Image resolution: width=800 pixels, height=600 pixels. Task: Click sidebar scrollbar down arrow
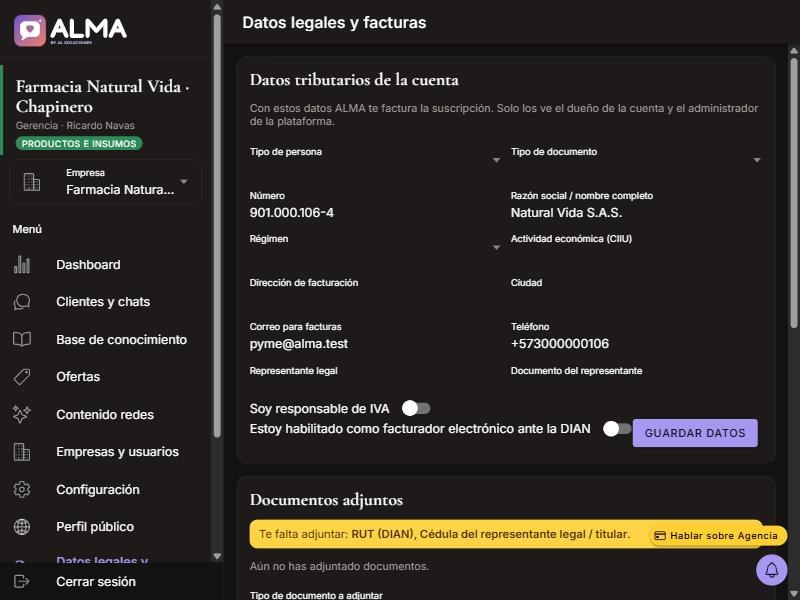pos(217,556)
